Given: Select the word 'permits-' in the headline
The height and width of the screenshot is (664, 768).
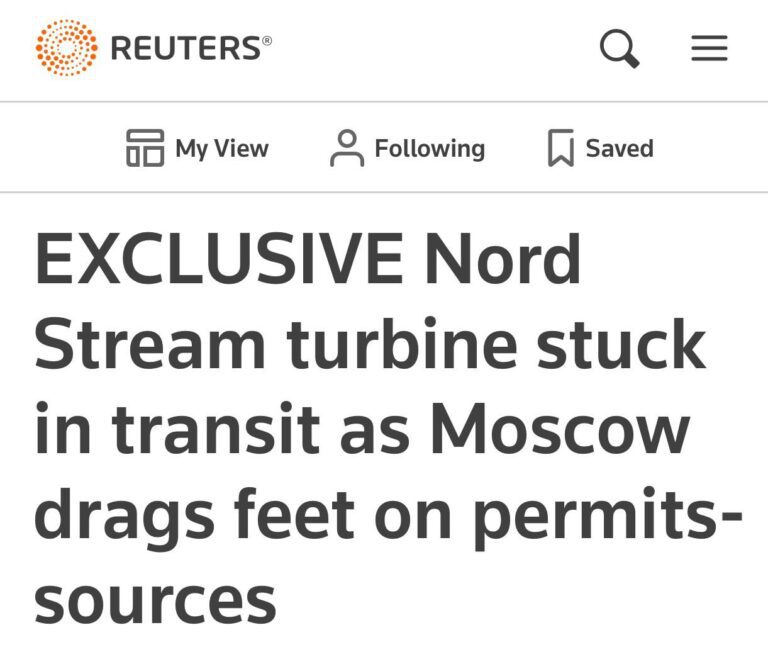Looking at the screenshot, I should [608, 519].
